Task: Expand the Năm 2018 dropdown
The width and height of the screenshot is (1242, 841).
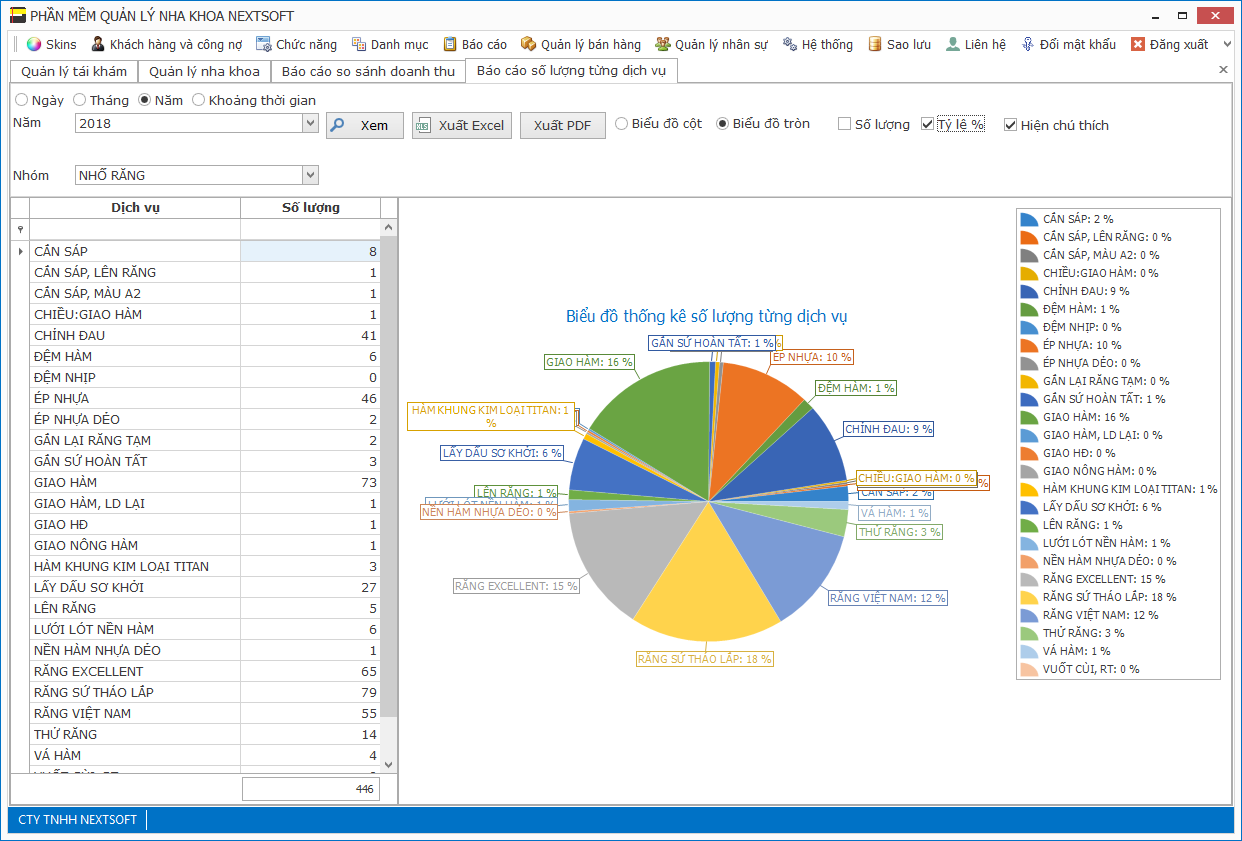Action: pos(310,123)
